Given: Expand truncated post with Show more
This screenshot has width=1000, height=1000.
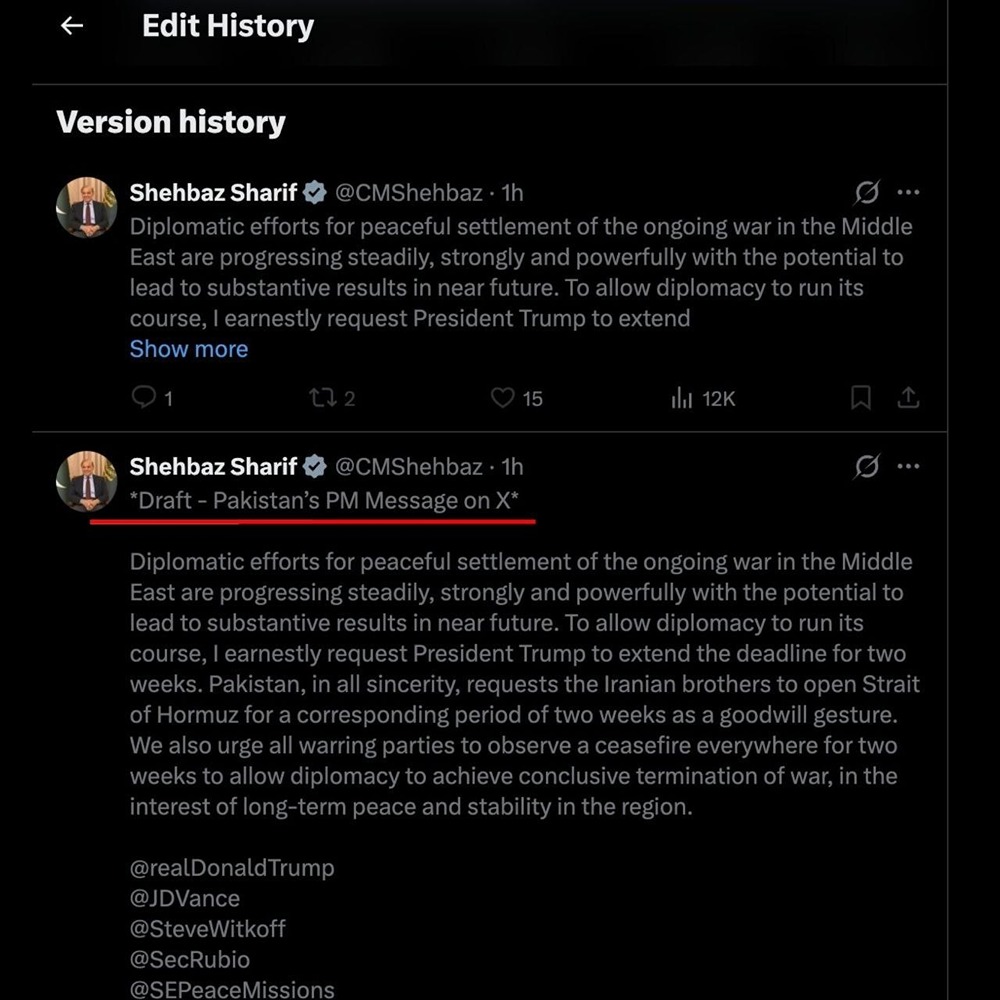Looking at the screenshot, I should point(189,349).
